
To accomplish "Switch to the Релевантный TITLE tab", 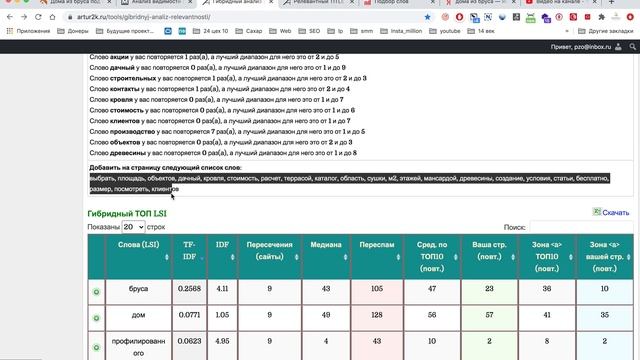I will pos(318,2).
